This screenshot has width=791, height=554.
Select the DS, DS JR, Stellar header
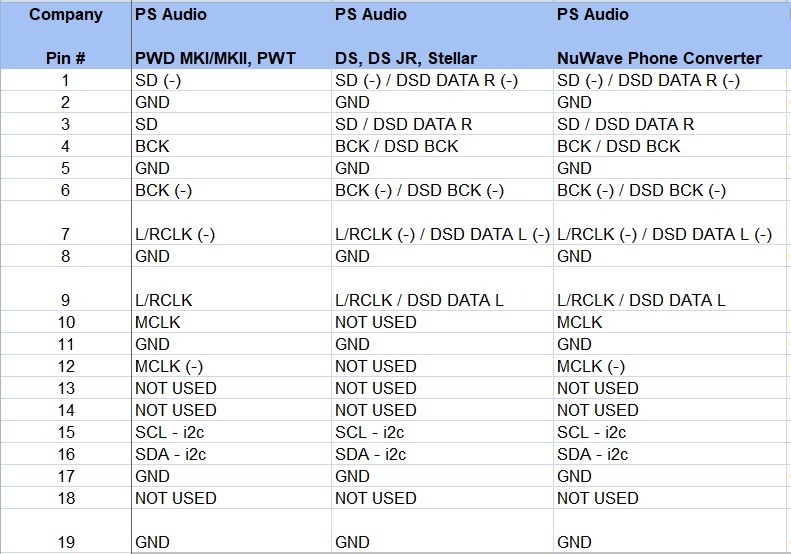coord(406,59)
